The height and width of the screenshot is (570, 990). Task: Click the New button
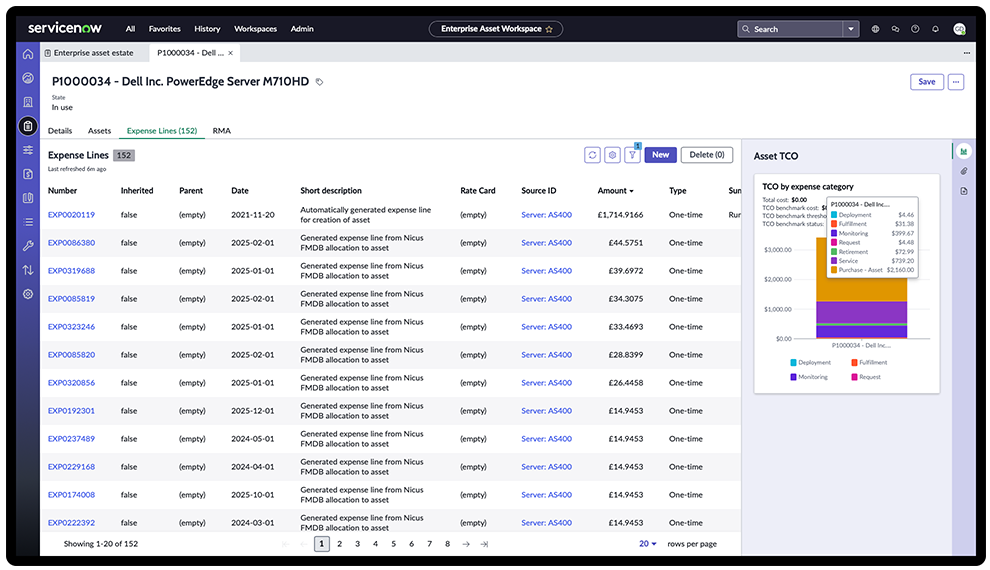point(660,155)
